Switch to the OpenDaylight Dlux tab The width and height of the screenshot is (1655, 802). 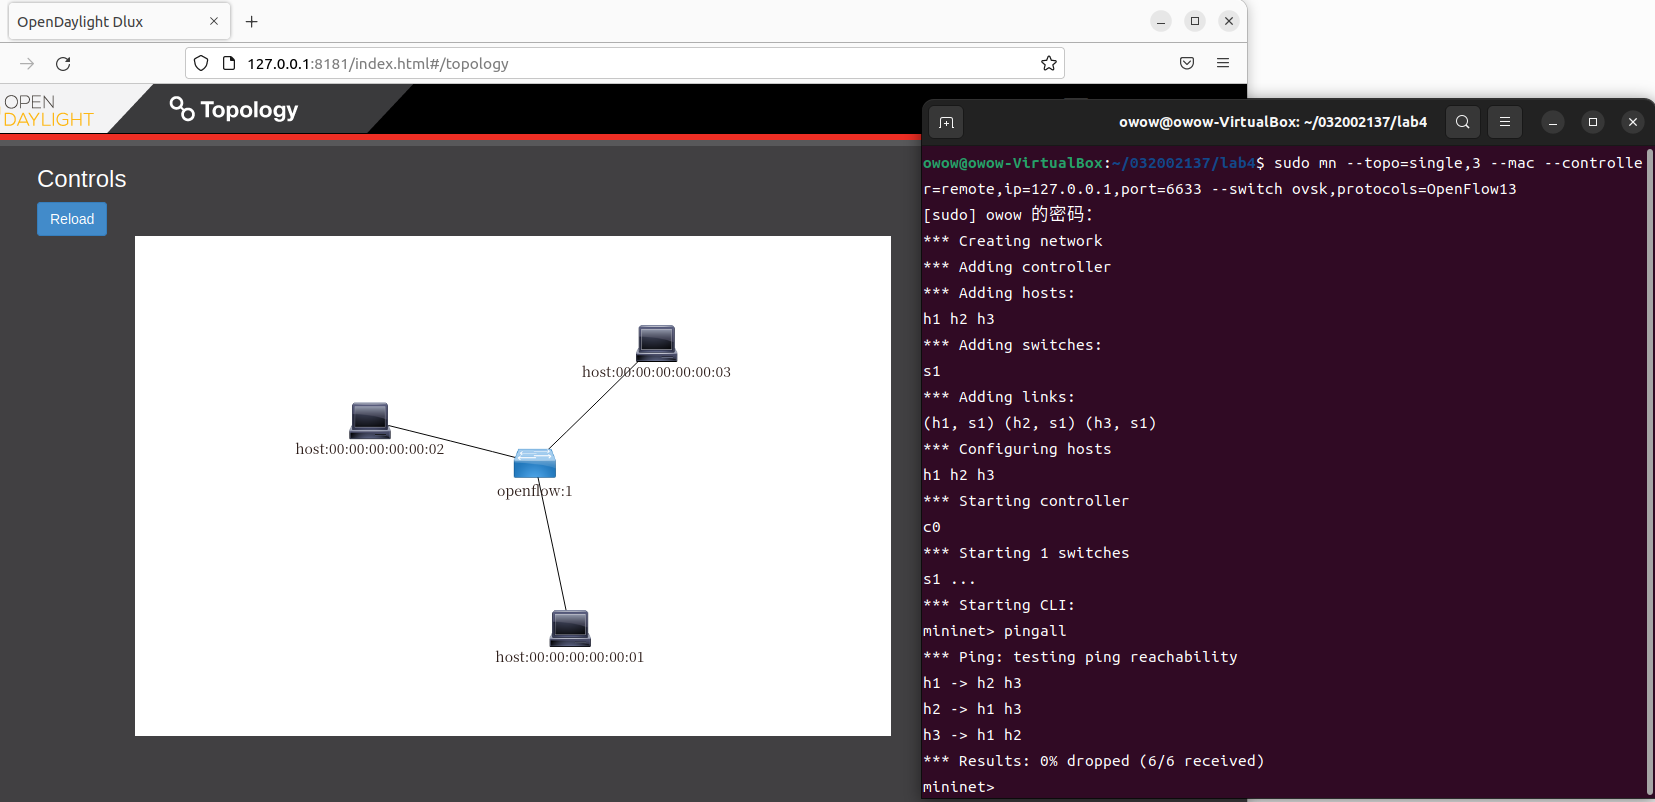pyautogui.click(x=119, y=22)
